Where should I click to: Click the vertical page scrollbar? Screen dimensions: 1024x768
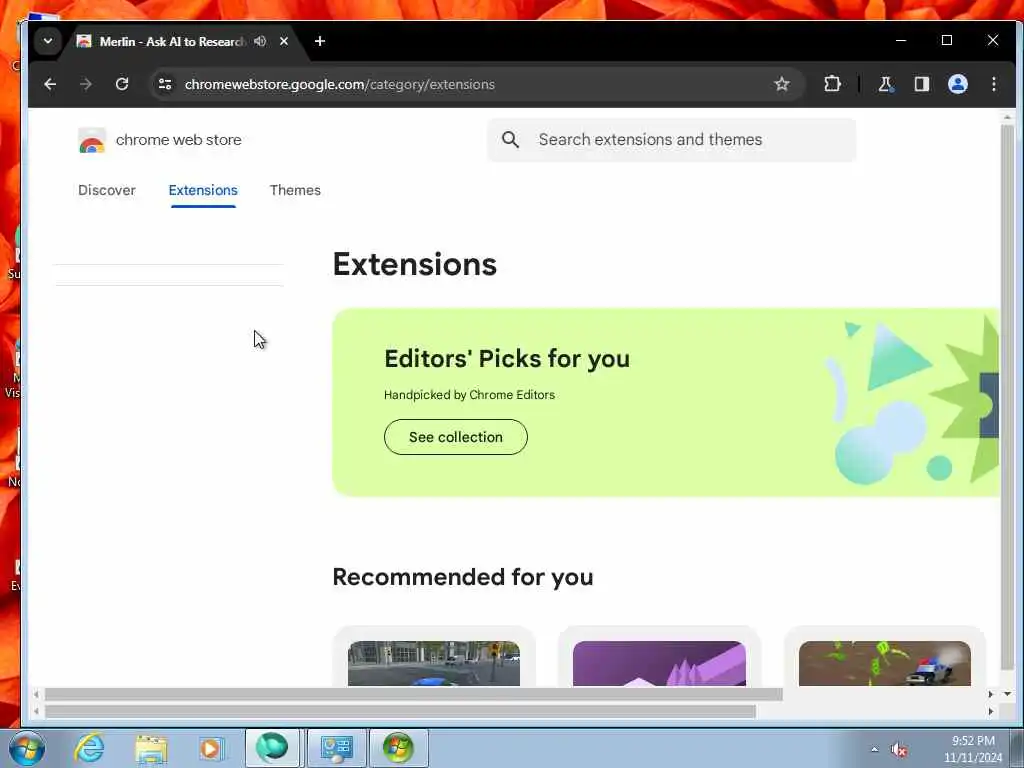(1007, 397)
